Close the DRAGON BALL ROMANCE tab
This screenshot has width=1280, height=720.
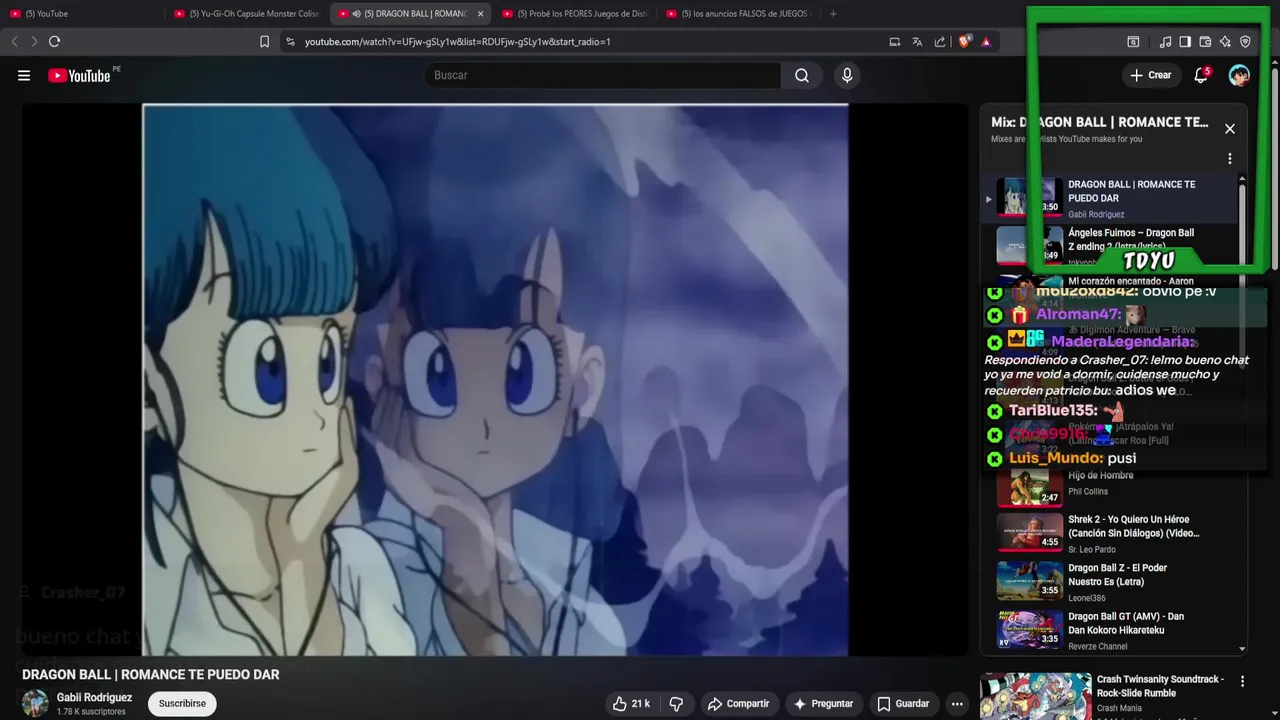pyautogui.click(x=480, y=14)
